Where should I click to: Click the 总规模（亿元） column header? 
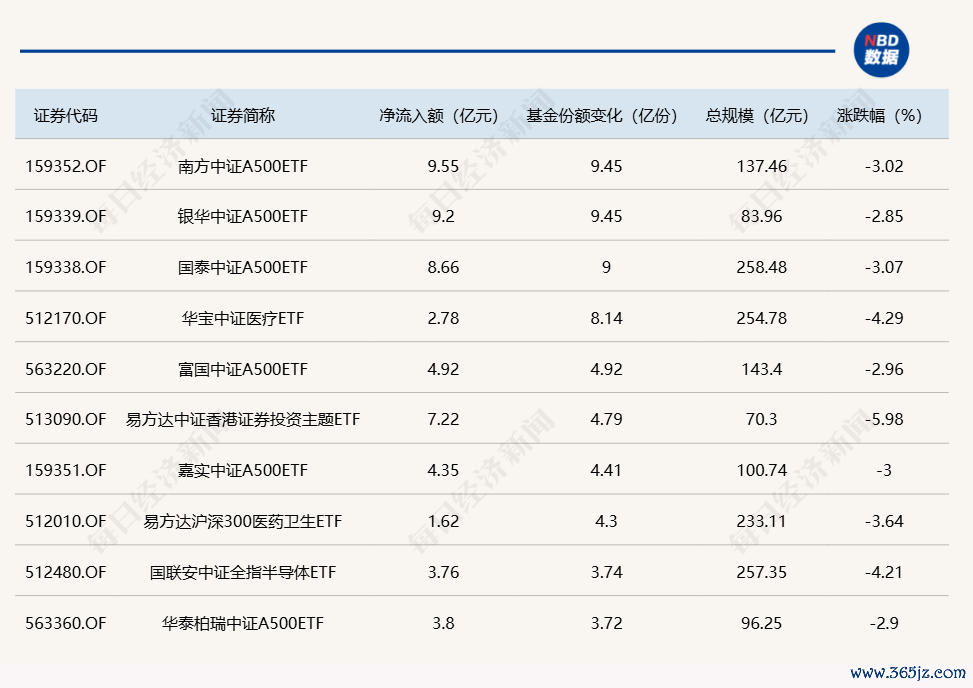pyautogui.click(x=757, y=115)
